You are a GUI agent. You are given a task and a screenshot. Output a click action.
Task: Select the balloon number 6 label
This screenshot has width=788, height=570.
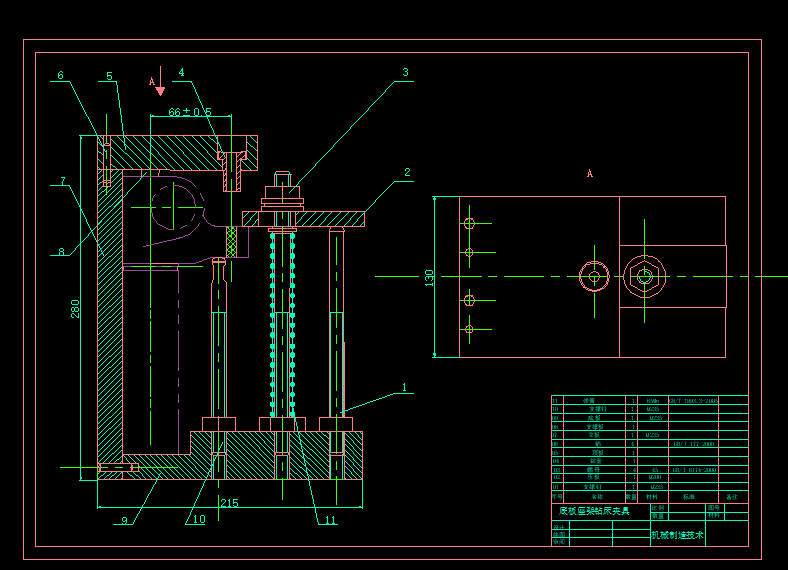pos(60,75)
